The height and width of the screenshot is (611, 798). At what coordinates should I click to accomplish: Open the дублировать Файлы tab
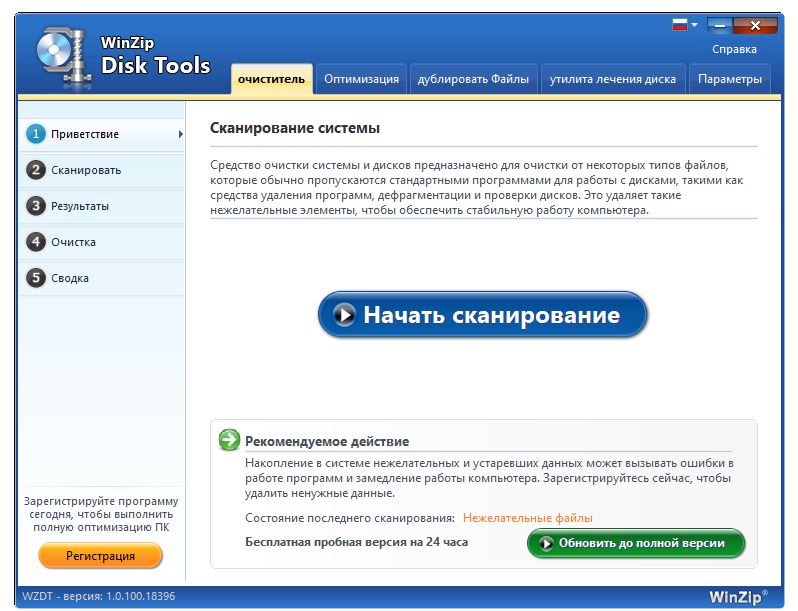click(x=473, y=79)
